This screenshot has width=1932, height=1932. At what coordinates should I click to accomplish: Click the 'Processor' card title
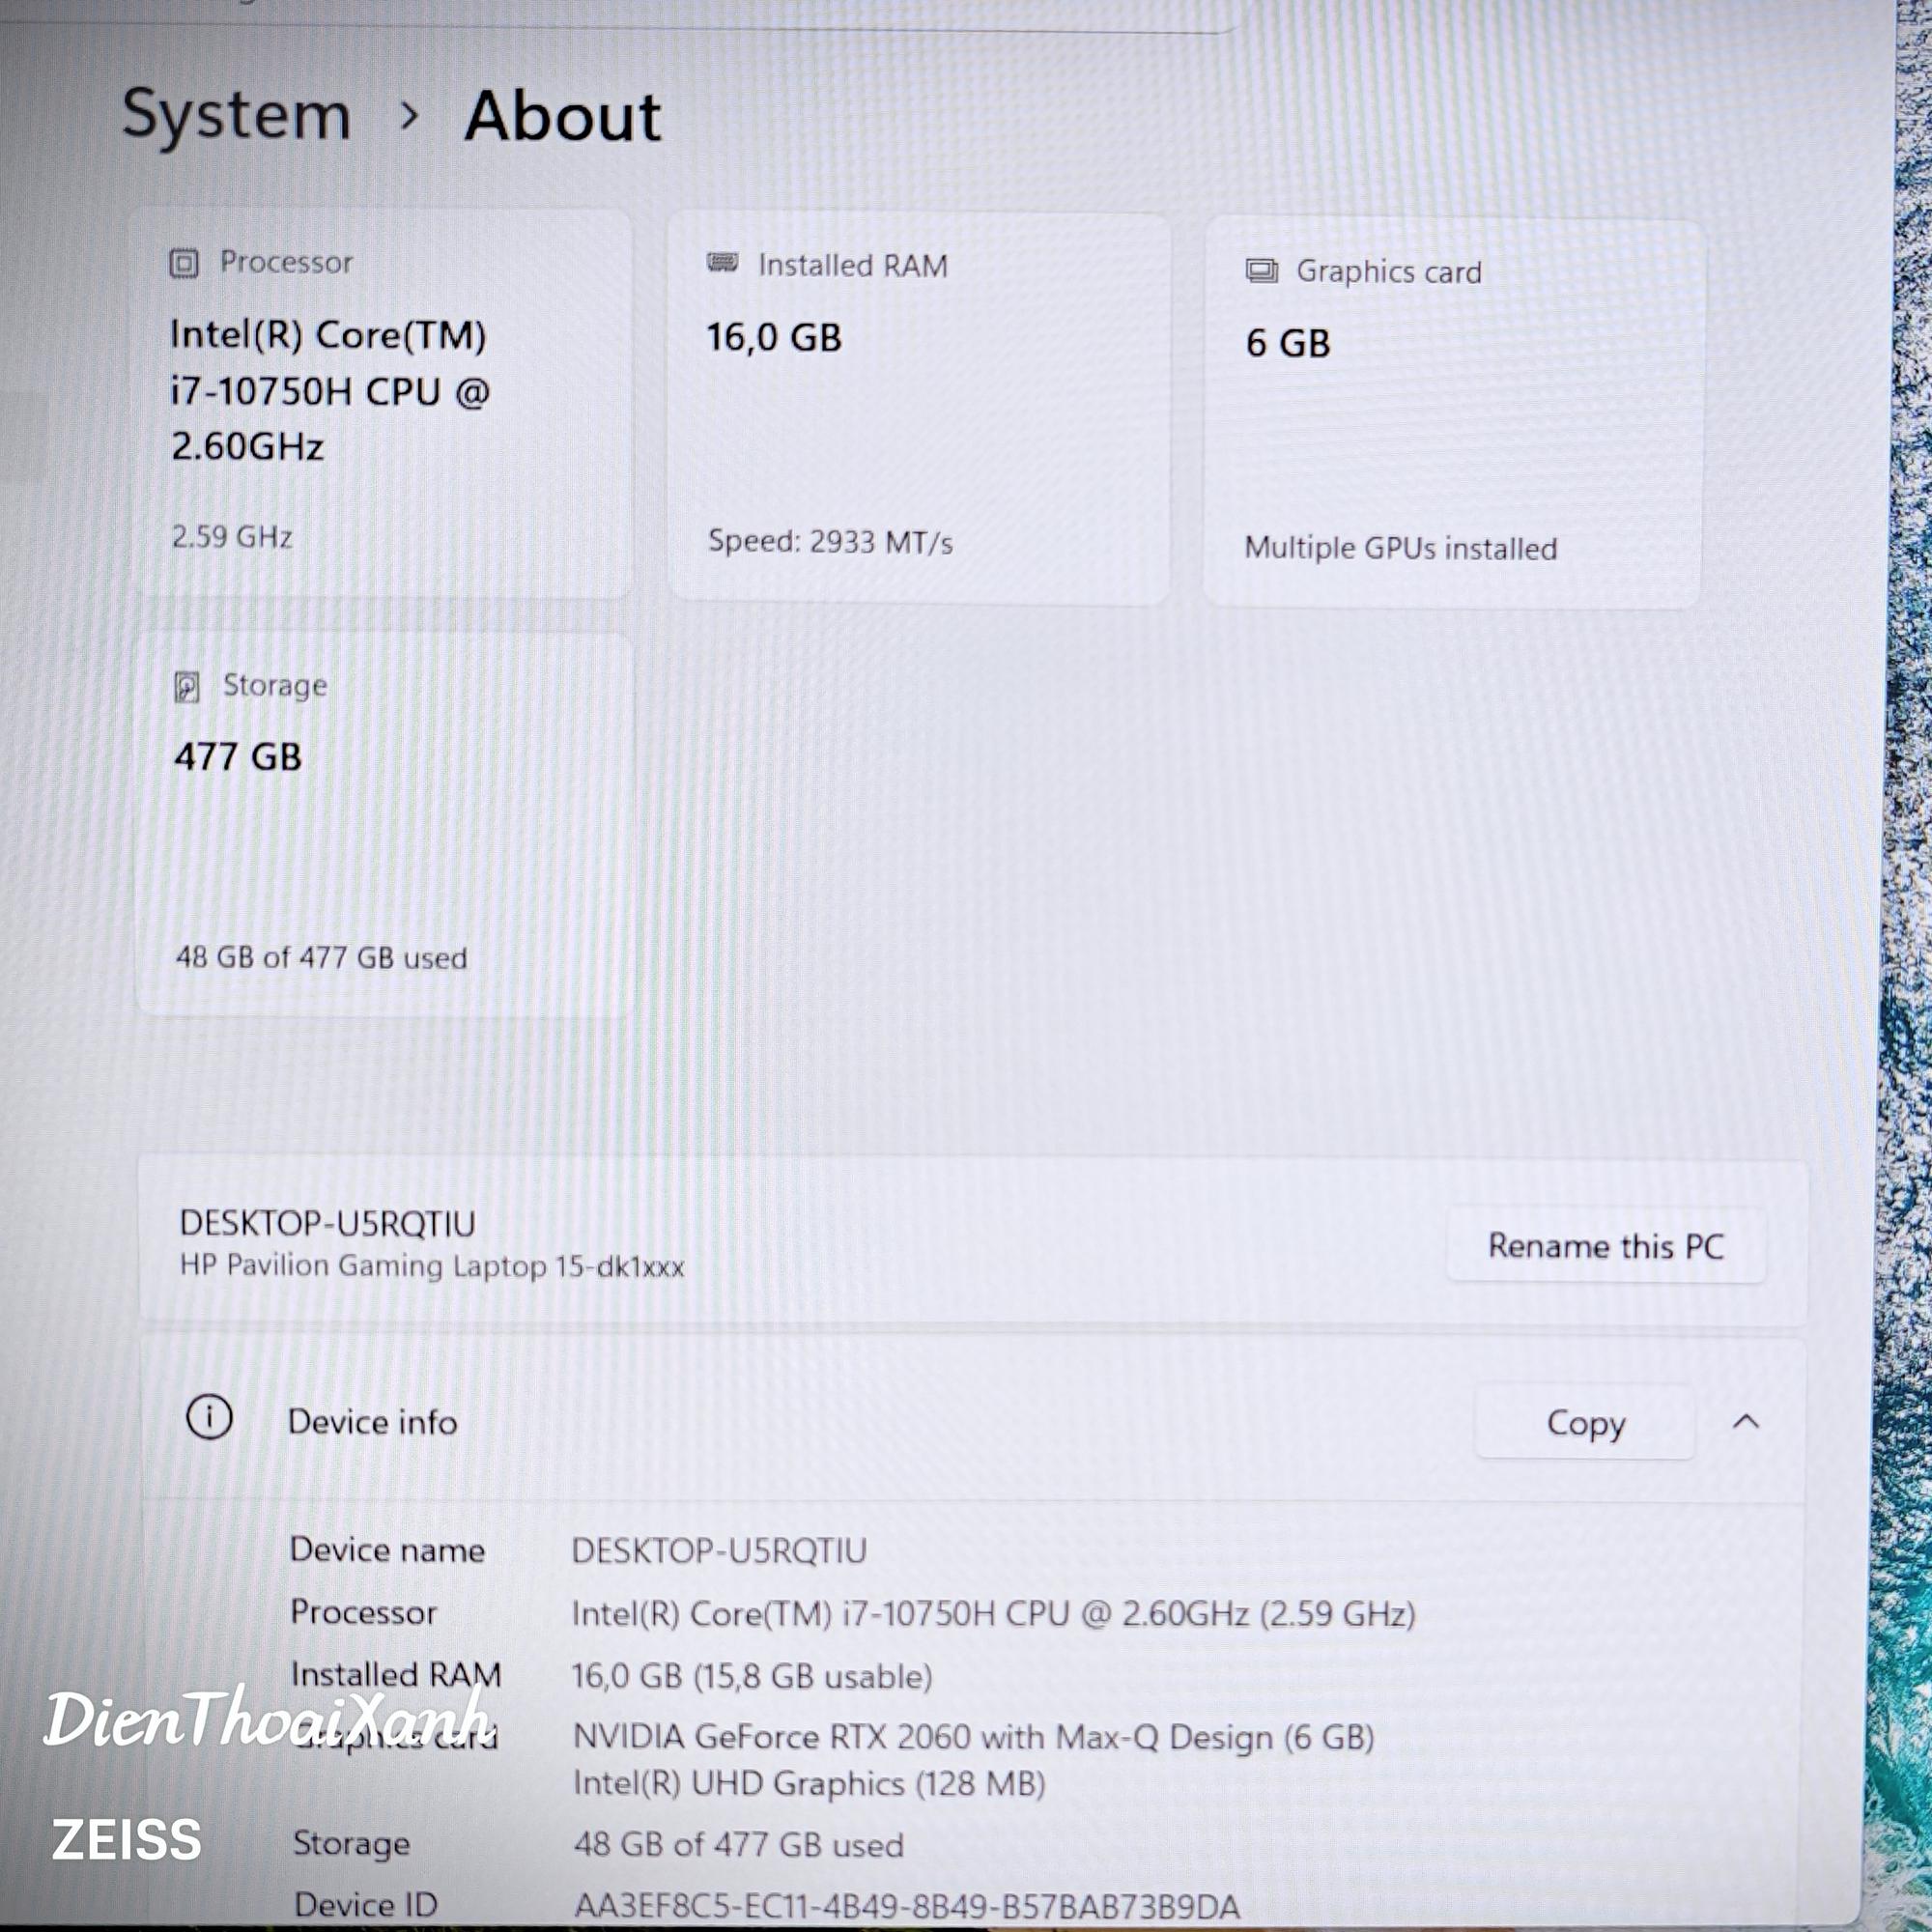286,263
